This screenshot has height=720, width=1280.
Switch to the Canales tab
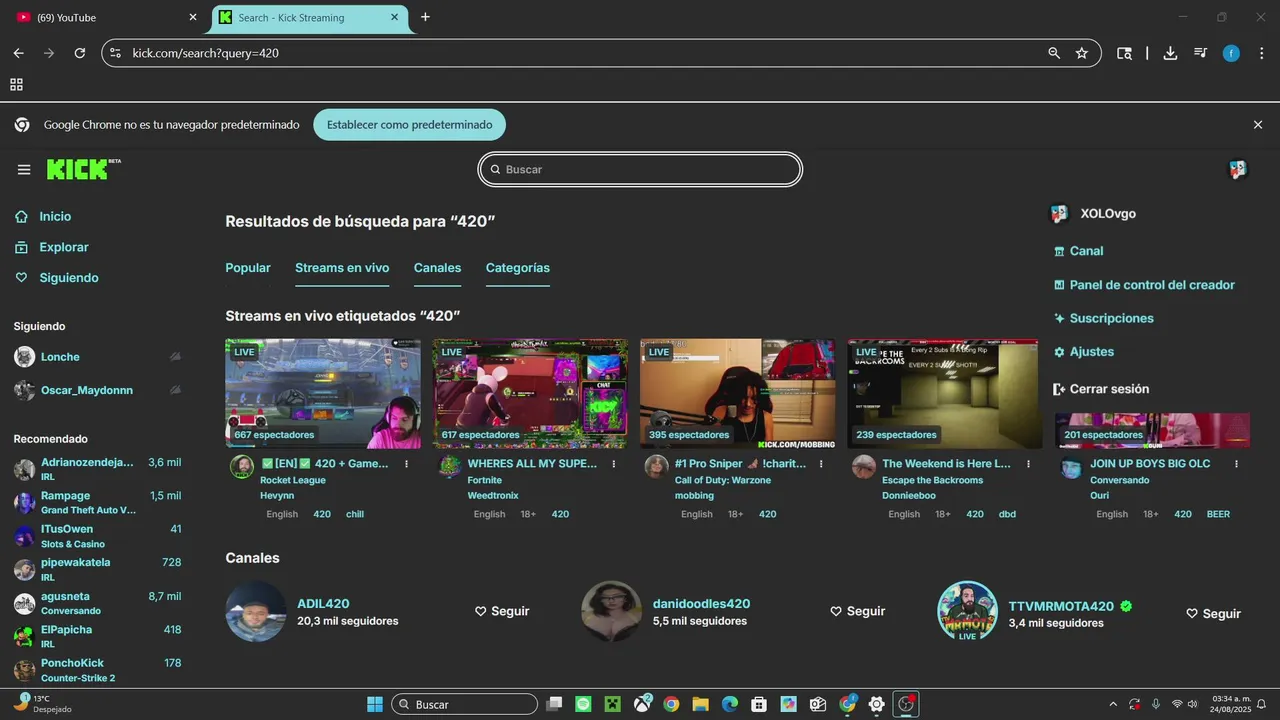(x=437, y=268)
